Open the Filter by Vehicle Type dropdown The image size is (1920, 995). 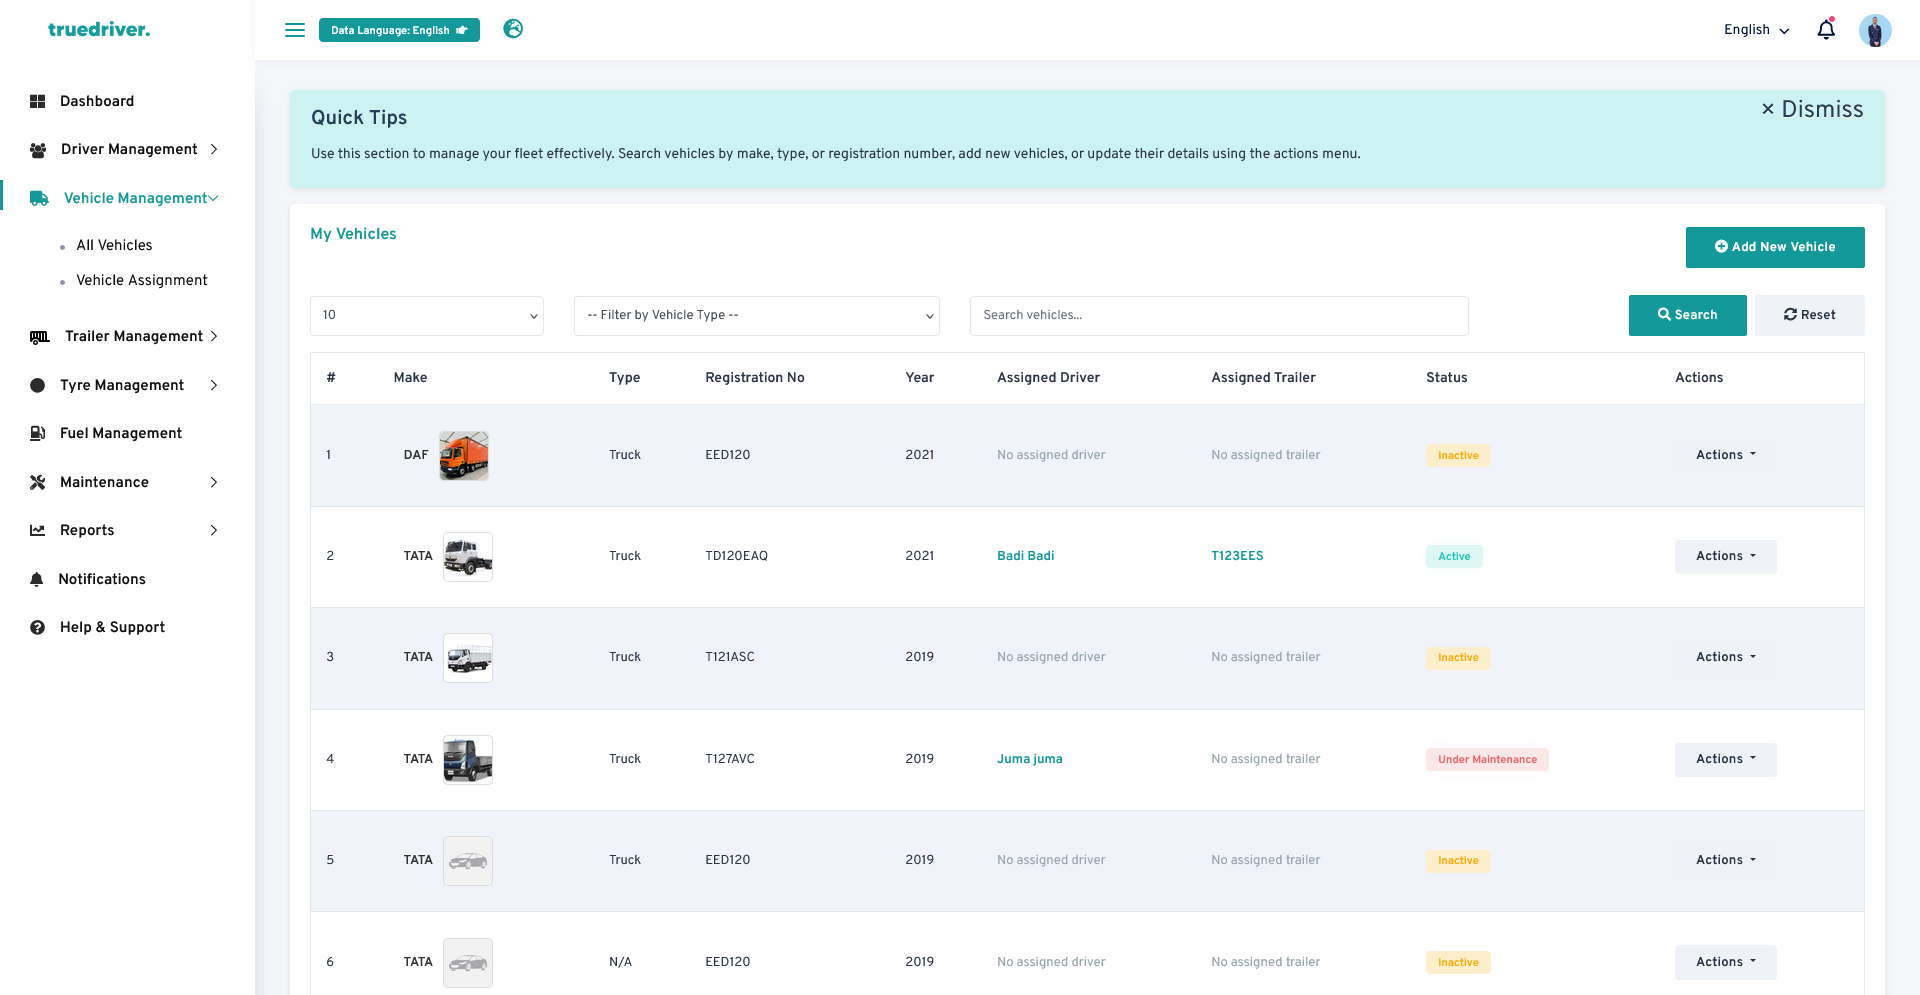pyautogui.click(x=756, y=315)
